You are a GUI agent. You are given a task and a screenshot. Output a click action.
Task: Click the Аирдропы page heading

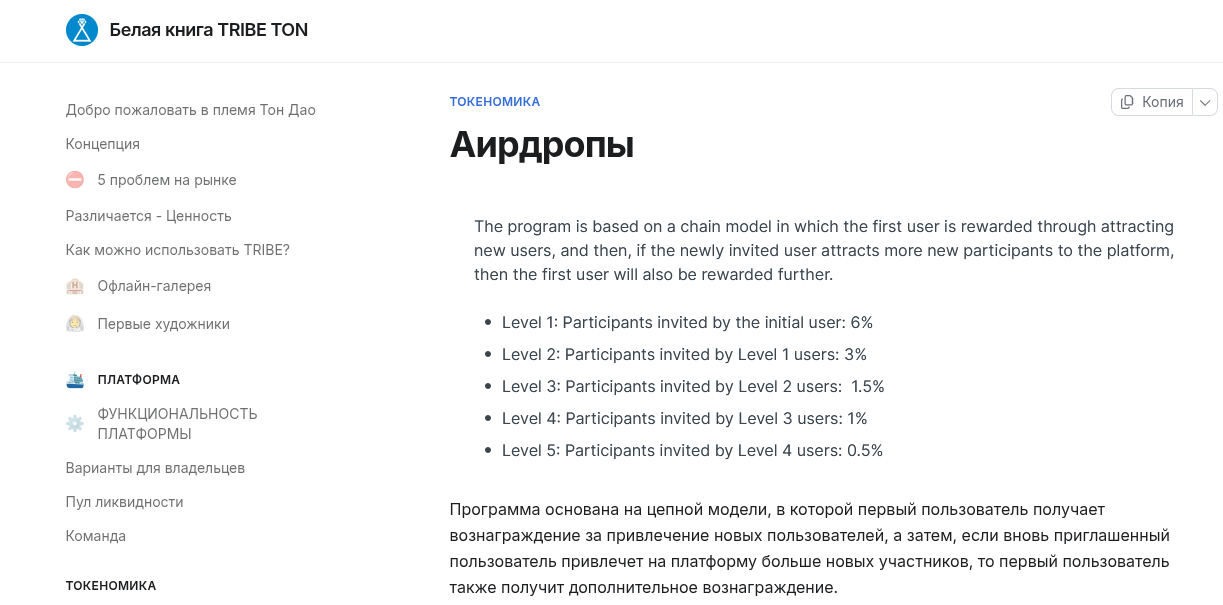click(541, 145)
